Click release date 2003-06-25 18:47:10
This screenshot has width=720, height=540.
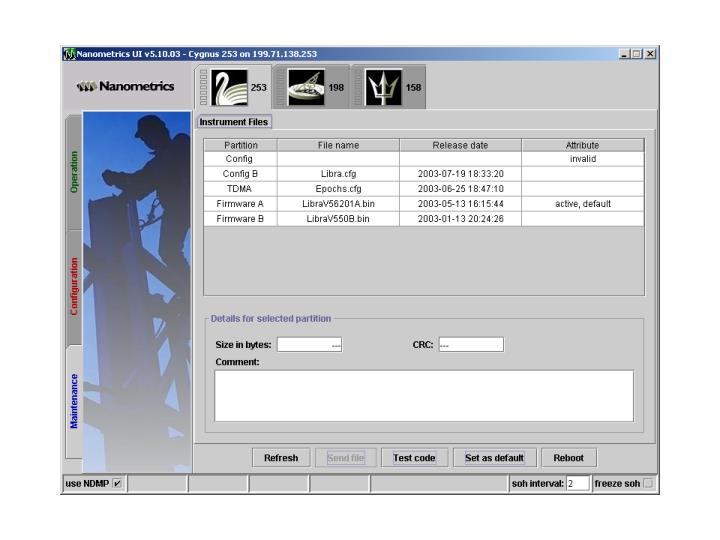[x=461, y=189]
